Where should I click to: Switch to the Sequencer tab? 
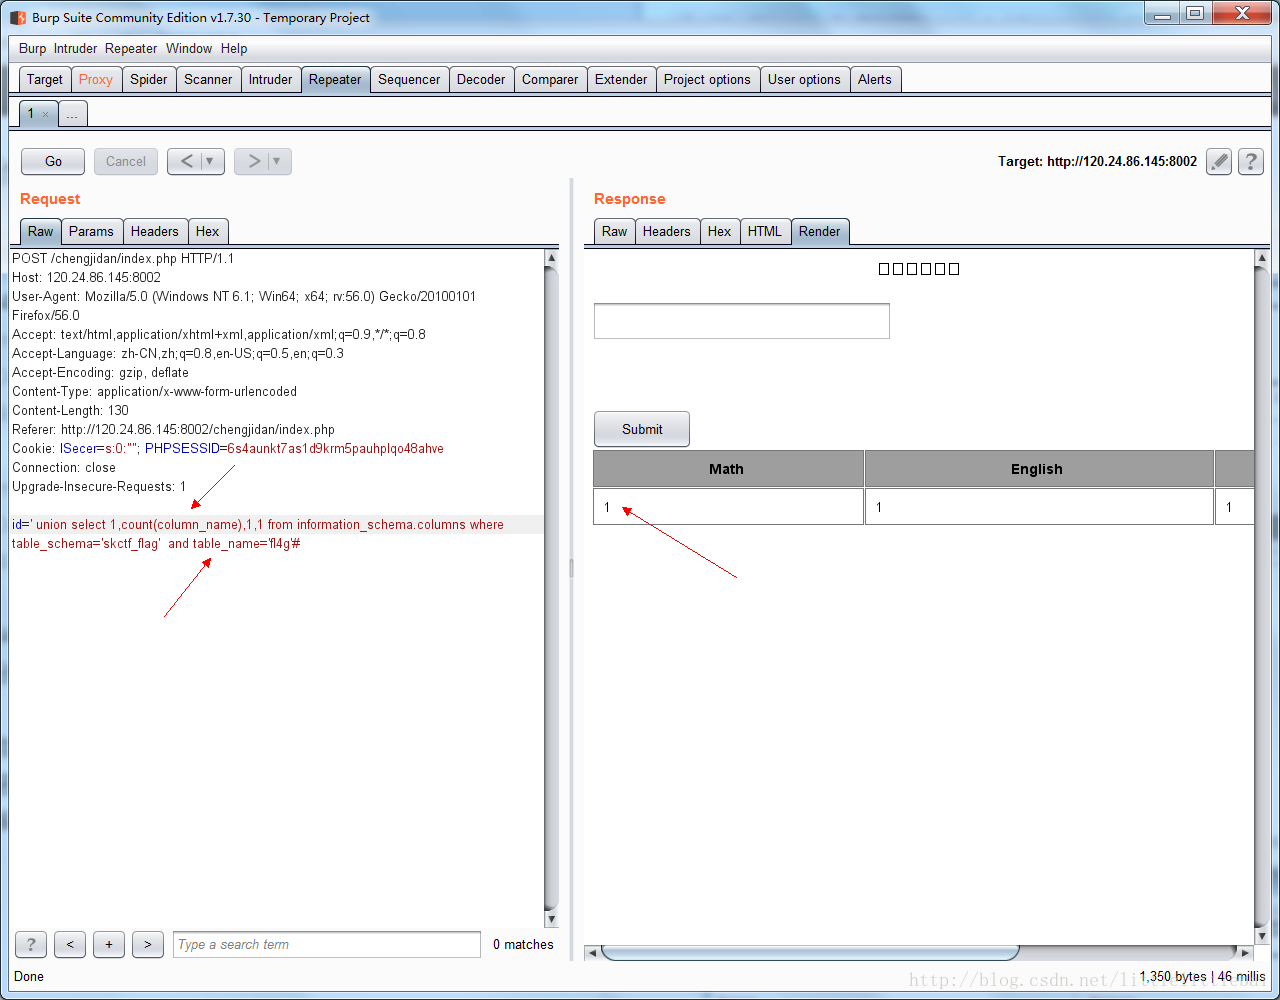[x=409, y=79]
